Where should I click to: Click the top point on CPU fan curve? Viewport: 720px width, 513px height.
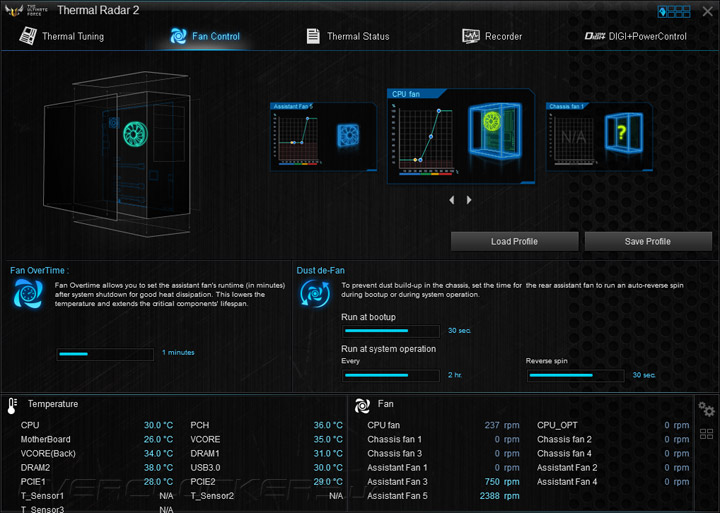coord(439,111)
